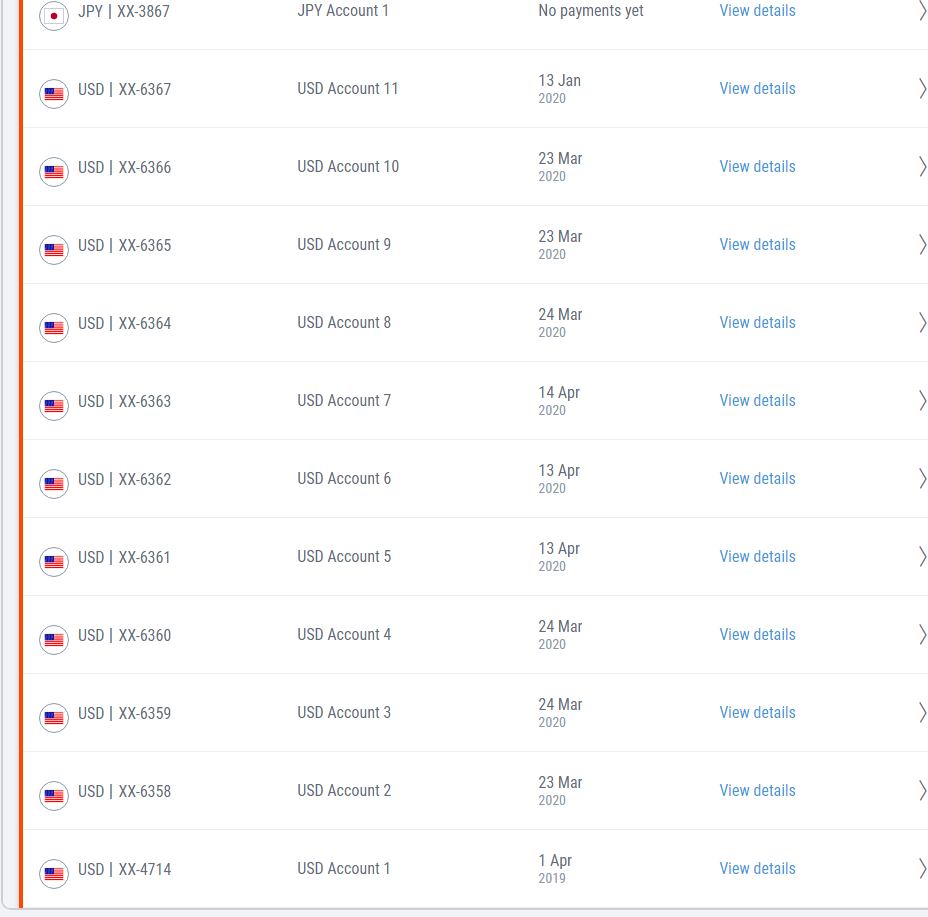
Task: Click the Japan flag icon for XX-3867
Action: (x=54, y=16)
